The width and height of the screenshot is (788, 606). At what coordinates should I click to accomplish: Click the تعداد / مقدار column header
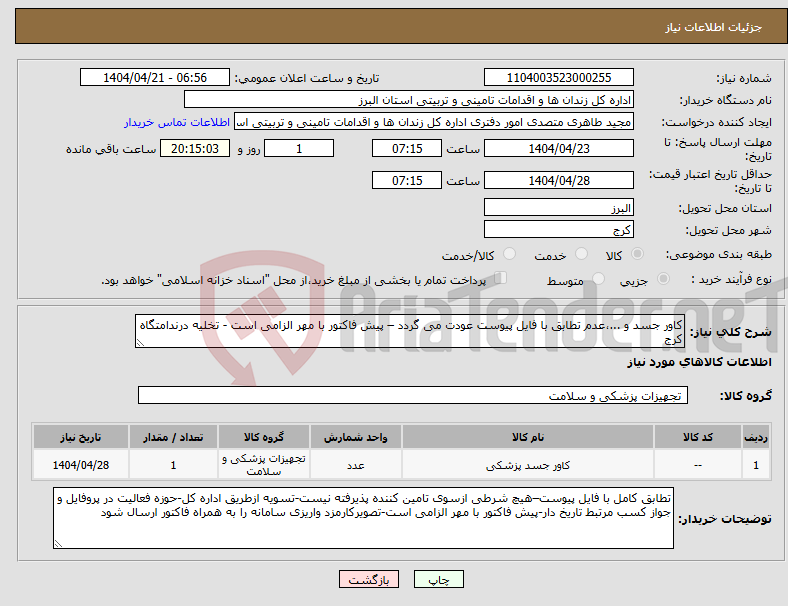click(x=173, y=437)
